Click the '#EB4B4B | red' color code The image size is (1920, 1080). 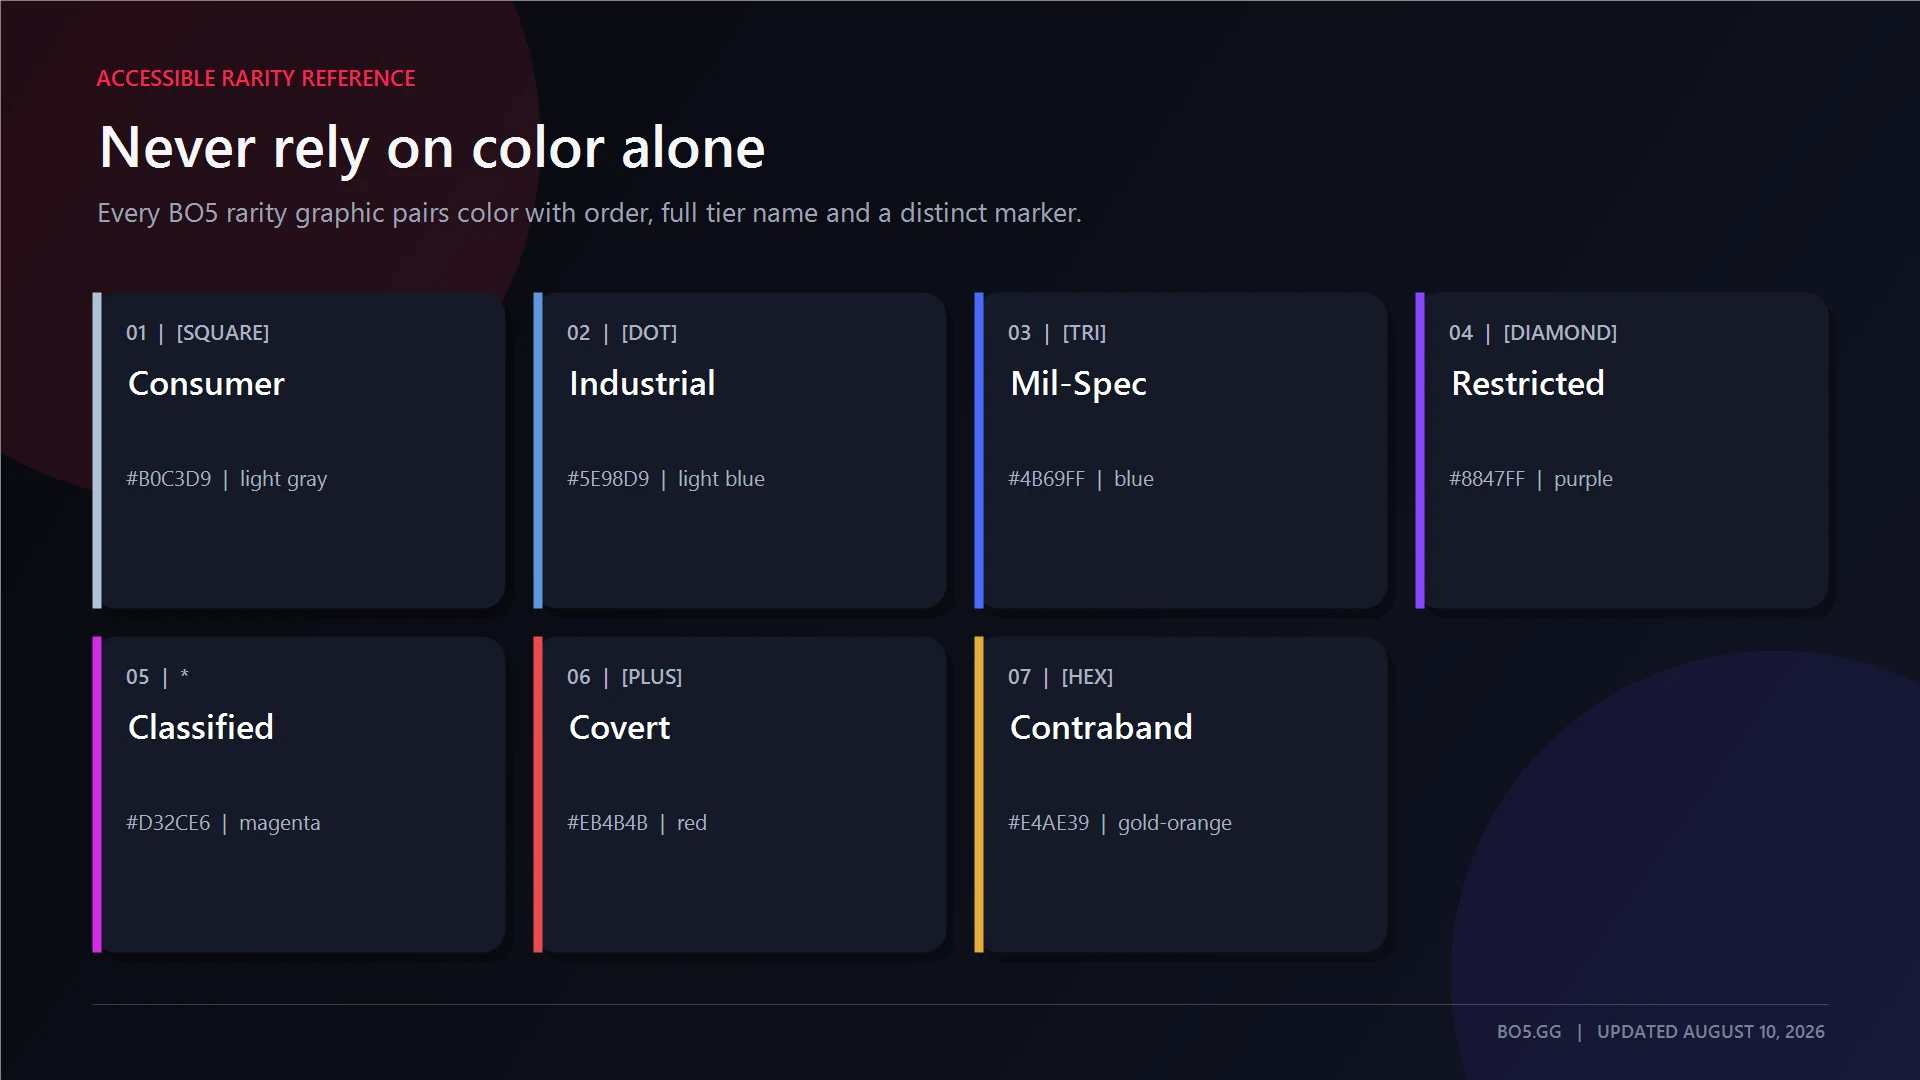click(637, 823)
